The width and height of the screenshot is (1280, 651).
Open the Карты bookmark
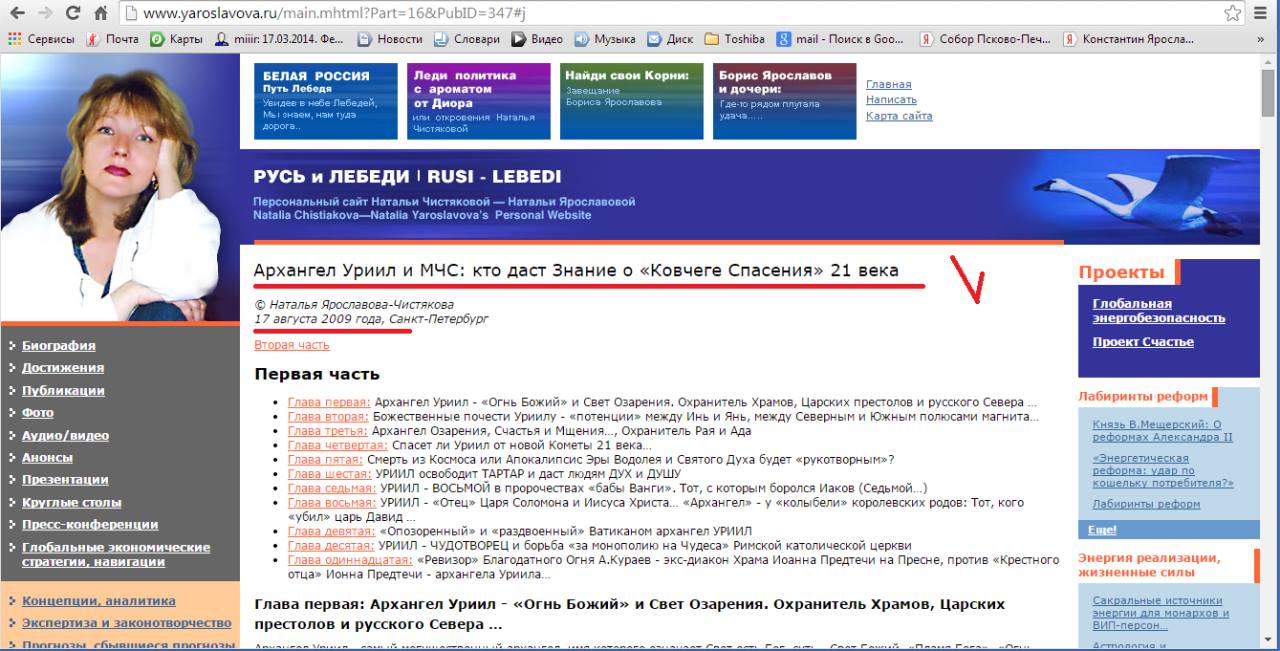(176, 40)
